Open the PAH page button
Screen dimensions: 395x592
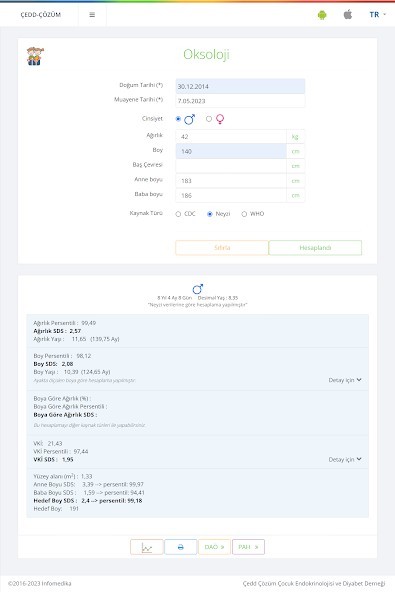tap(248, 547)
